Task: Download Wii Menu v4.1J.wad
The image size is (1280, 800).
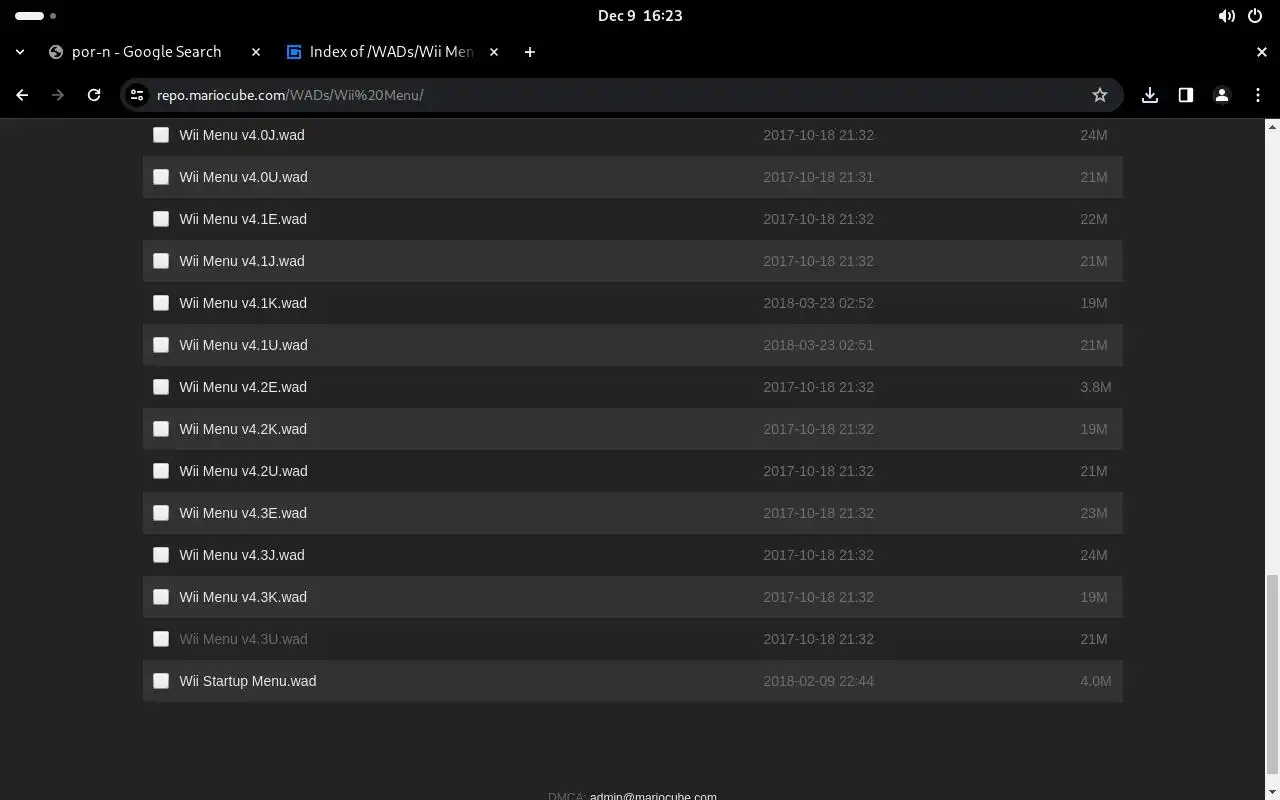Action: (x=242, y=261)
